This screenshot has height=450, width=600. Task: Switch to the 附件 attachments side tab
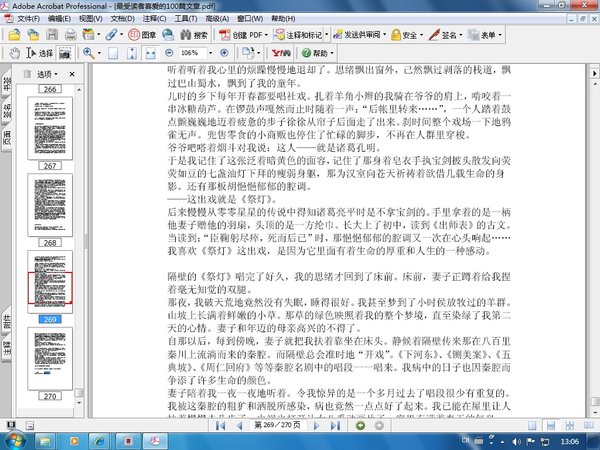(7, 322)
